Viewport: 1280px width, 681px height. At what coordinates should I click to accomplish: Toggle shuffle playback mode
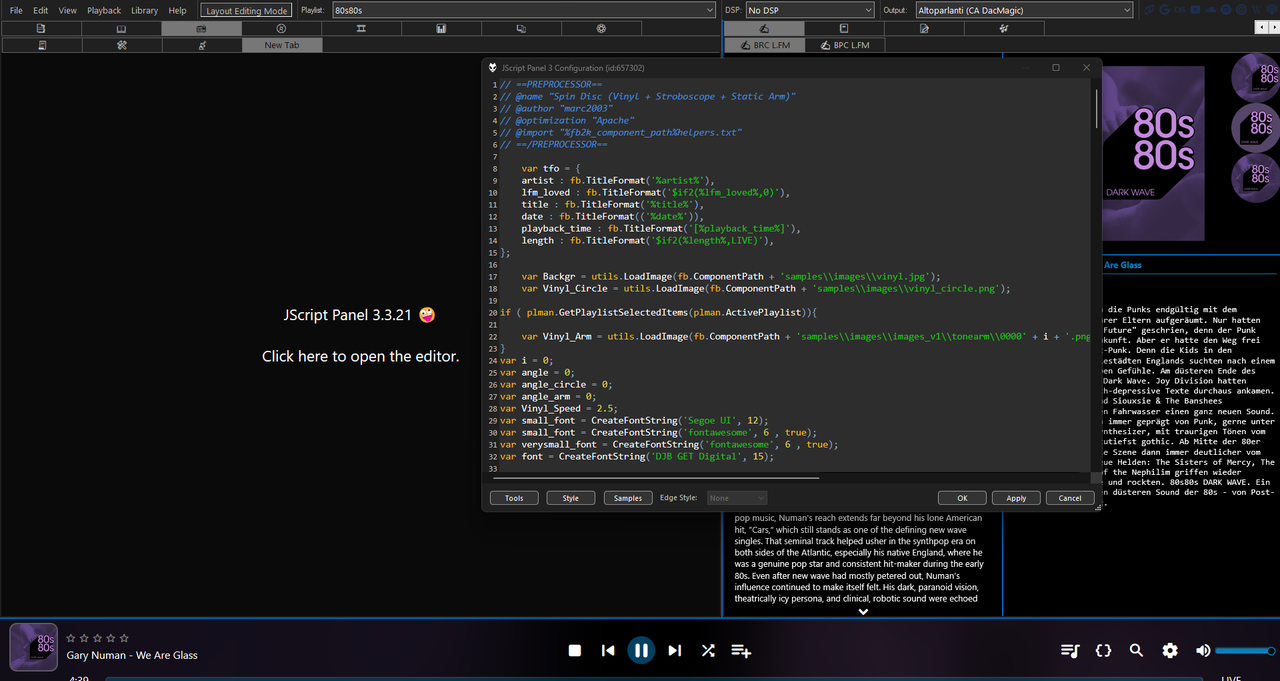(708, 651)
